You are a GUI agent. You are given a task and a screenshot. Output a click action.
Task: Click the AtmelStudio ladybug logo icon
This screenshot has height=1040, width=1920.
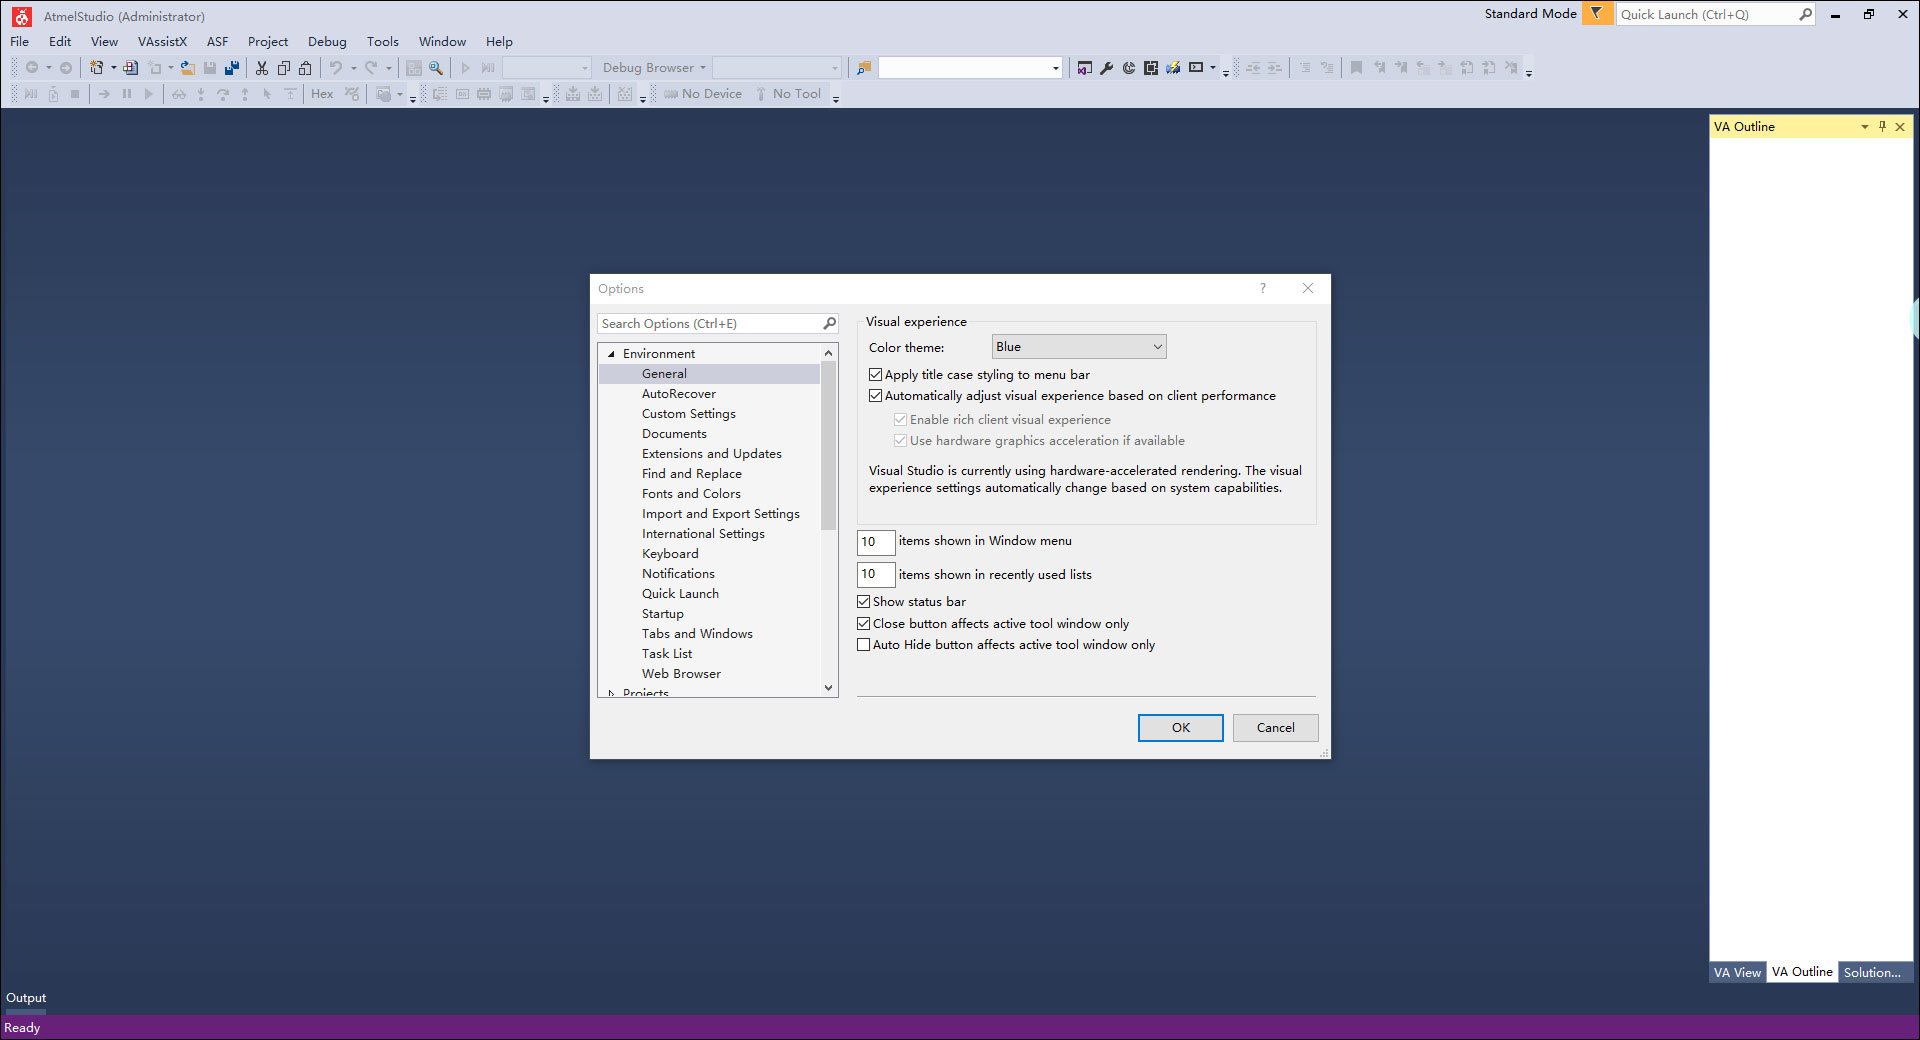[x=21, y=16]
